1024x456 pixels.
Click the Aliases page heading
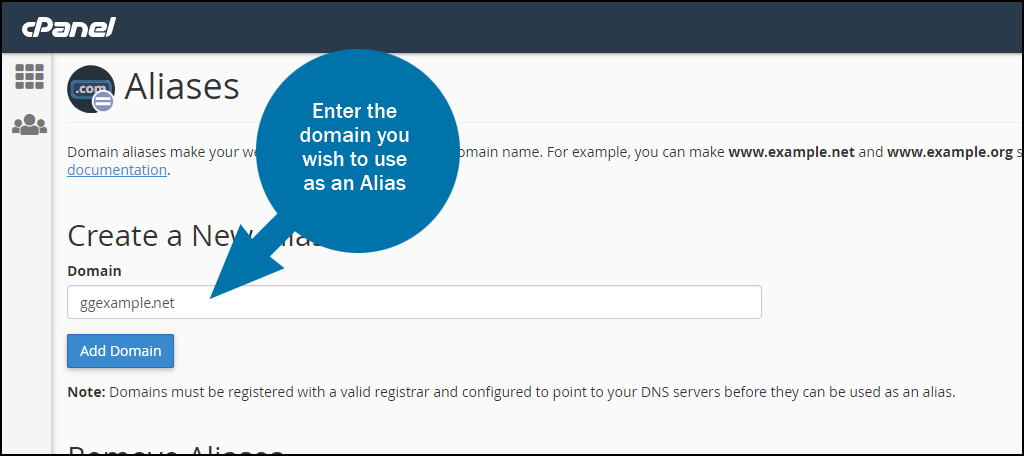[x=182, y=86]
